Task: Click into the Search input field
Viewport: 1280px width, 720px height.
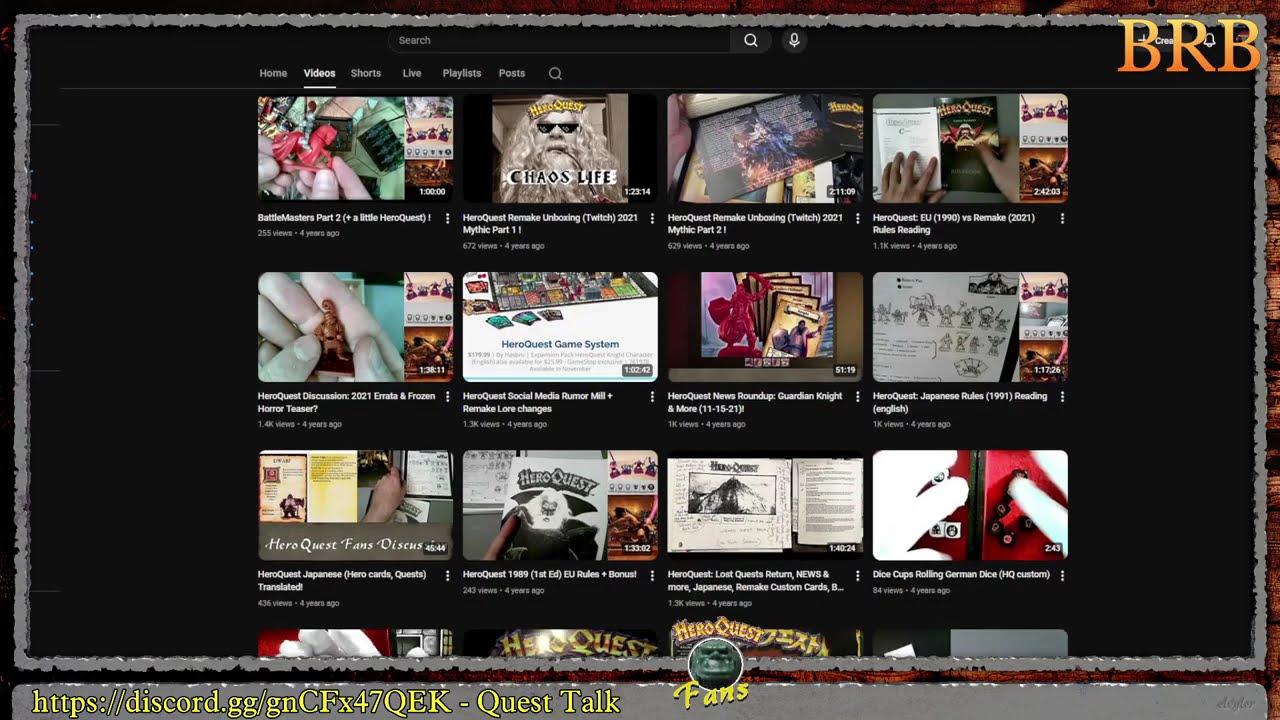Action: 560,40
